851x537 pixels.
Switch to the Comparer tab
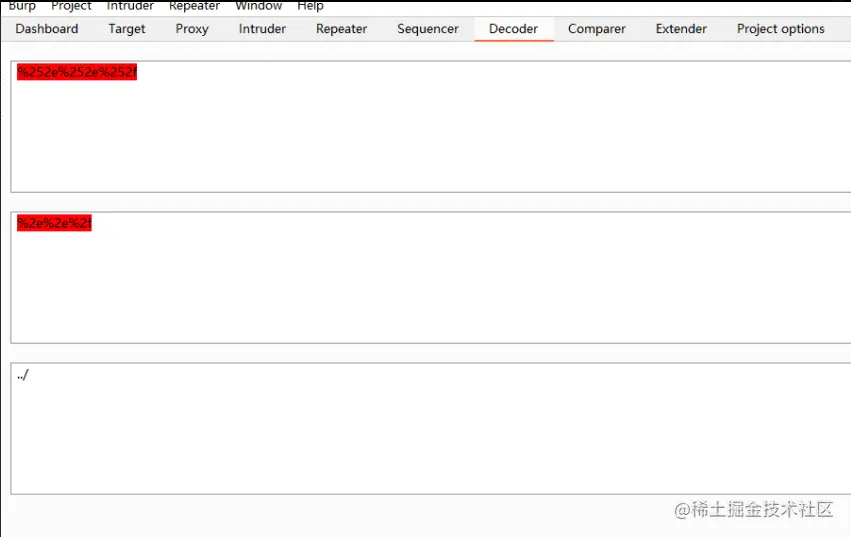[x=596, y=29]
